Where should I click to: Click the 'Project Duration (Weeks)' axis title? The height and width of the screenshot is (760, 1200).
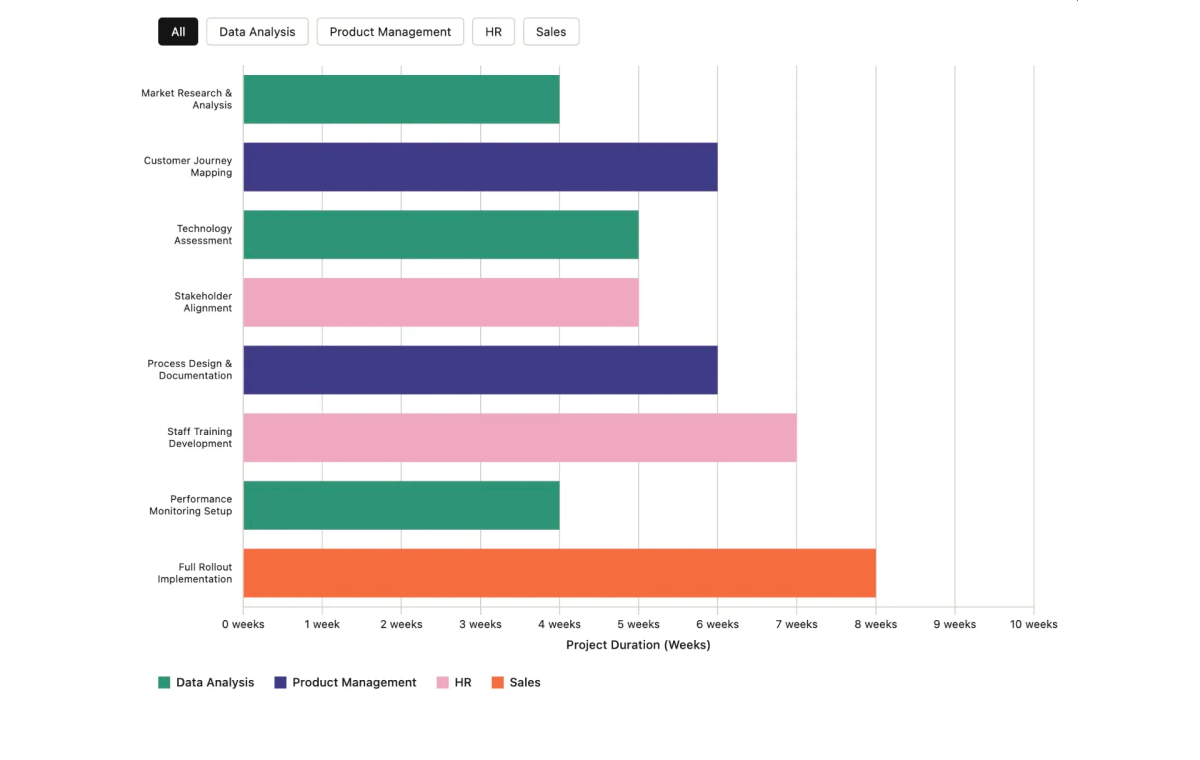(638, 645)
